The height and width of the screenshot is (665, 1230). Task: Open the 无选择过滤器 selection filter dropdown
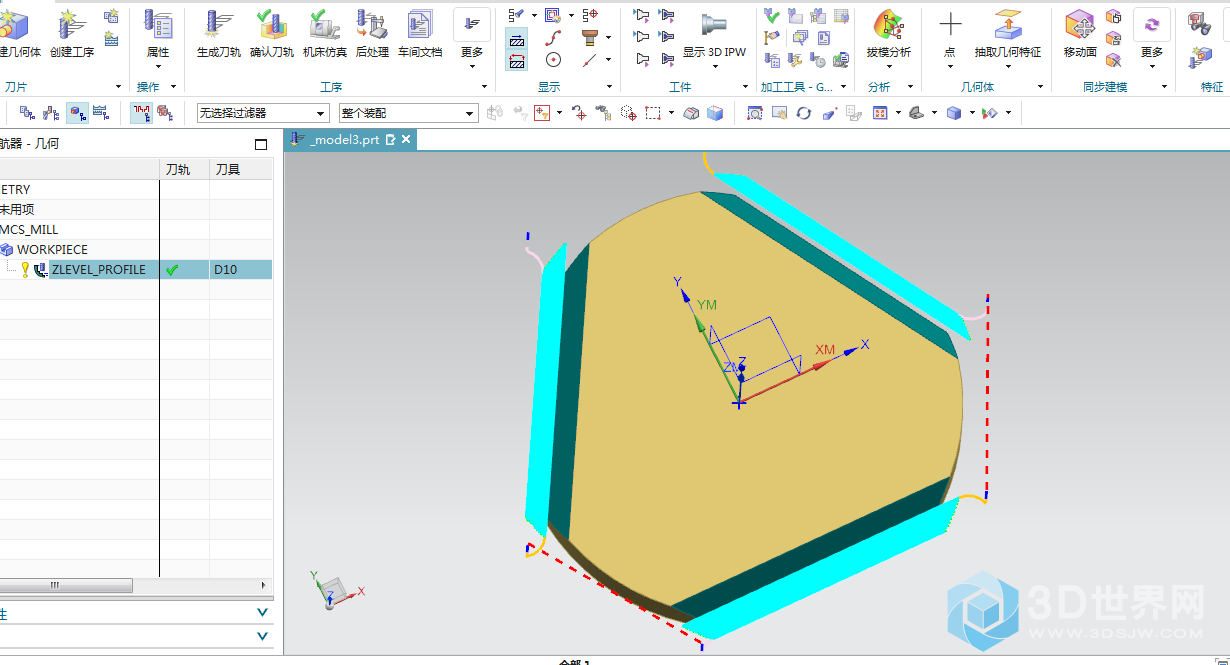[x=263, y=114]
